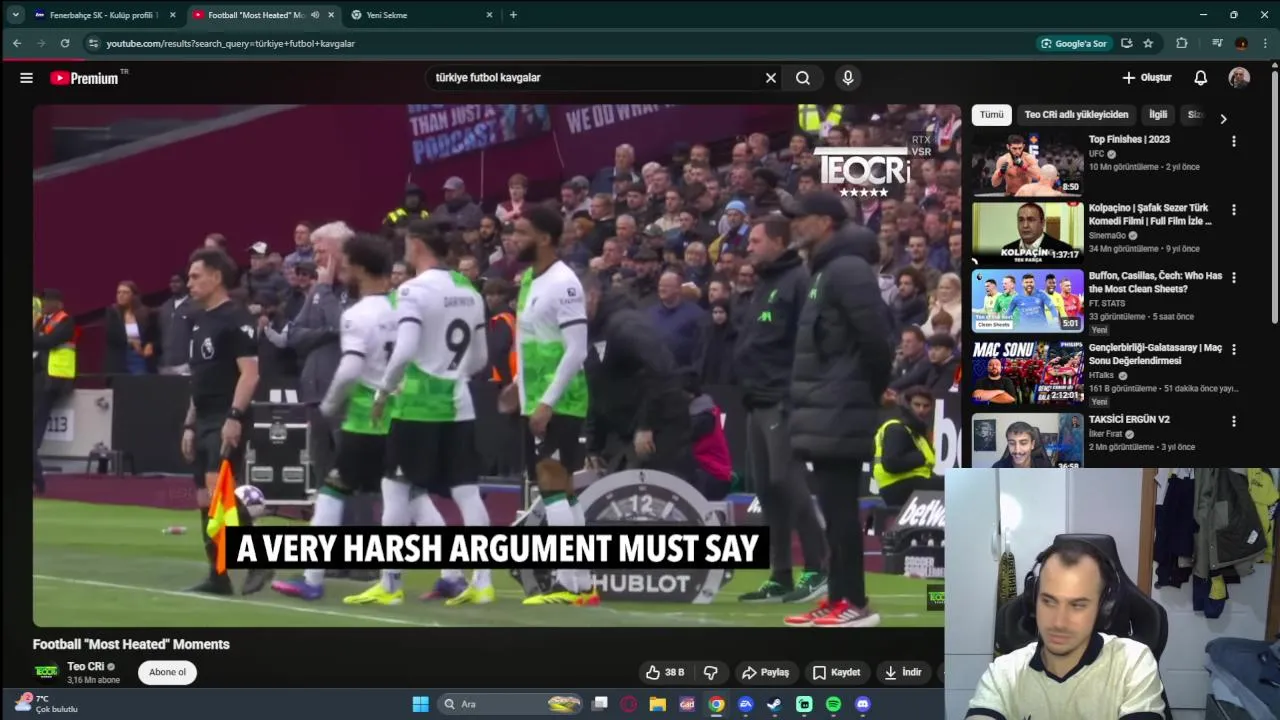Open media controls icon in toolbar
This screenshot has width=1280, height=720.
pyautogui.click(x=1217, y=44)
